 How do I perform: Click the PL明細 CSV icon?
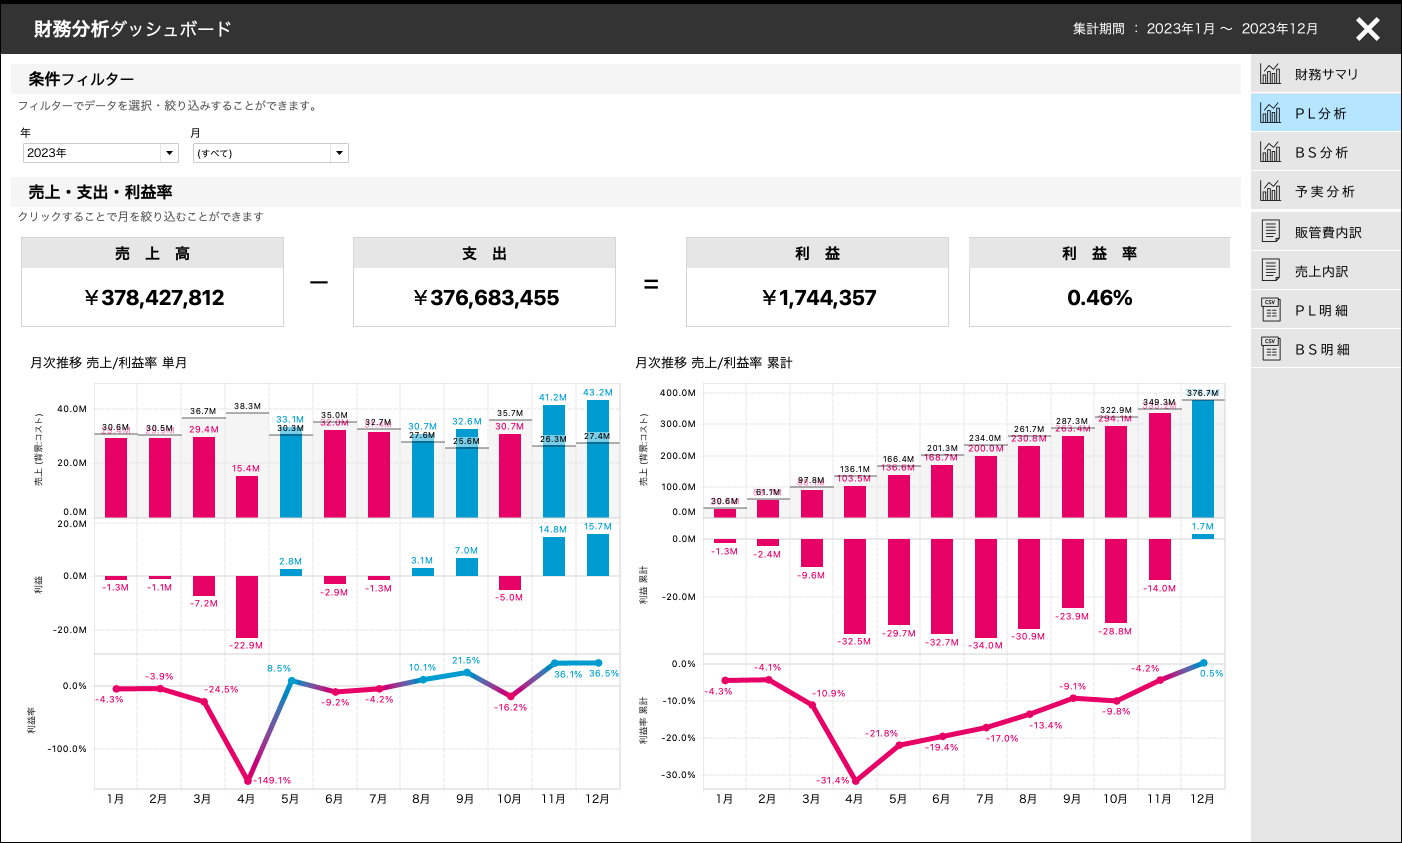(1271, 309)
